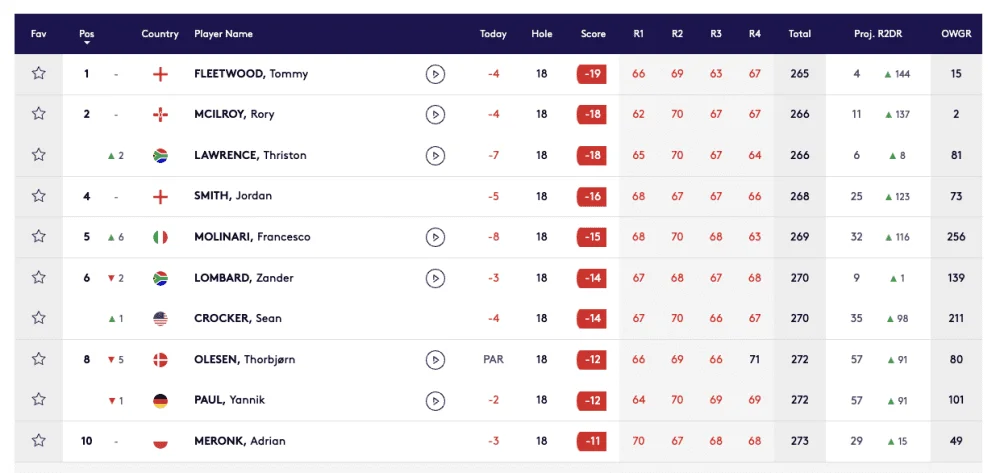The height and width of the screenshot is (473, 1000).
Task: Toggle favorite star for Rory McIlroy
Action: pos(39,114)
